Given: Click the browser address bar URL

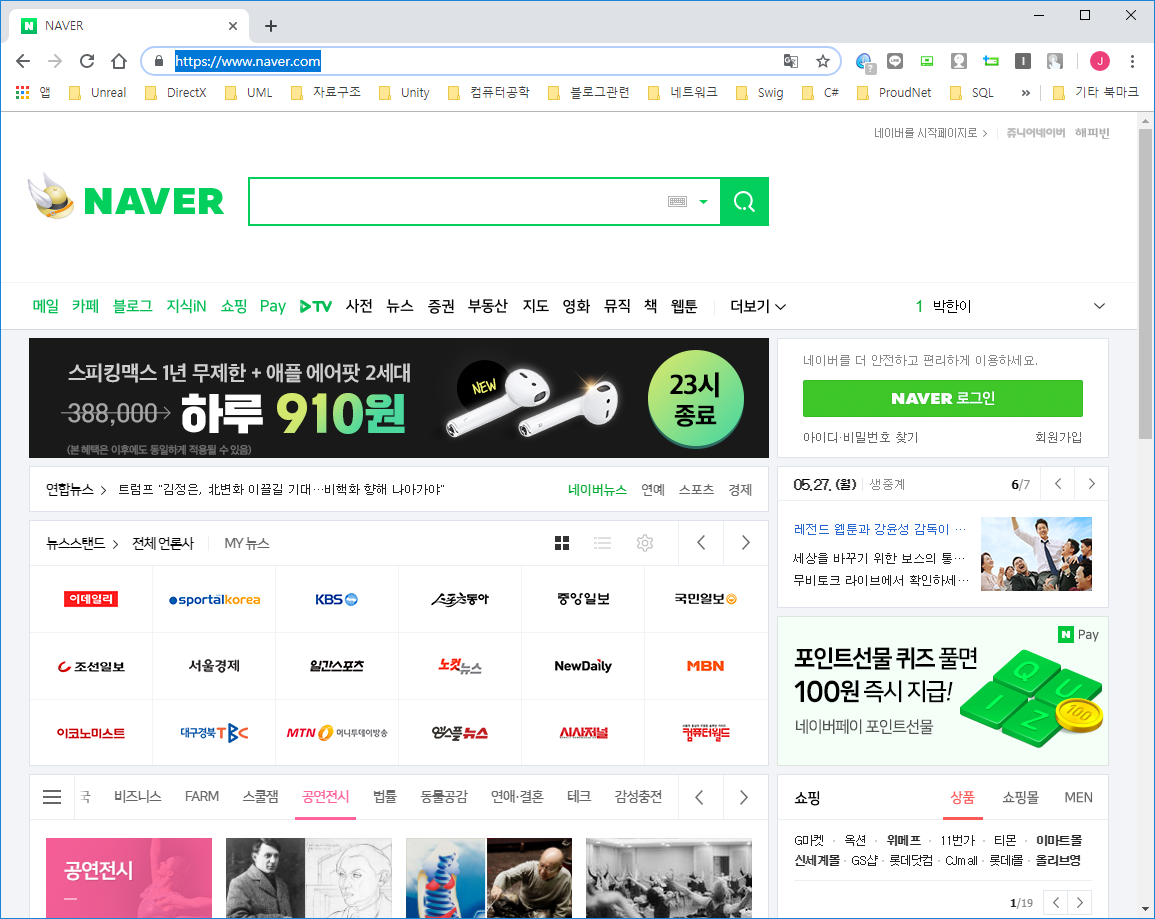Looking at the screenshot, I should [x=248, y=61].
